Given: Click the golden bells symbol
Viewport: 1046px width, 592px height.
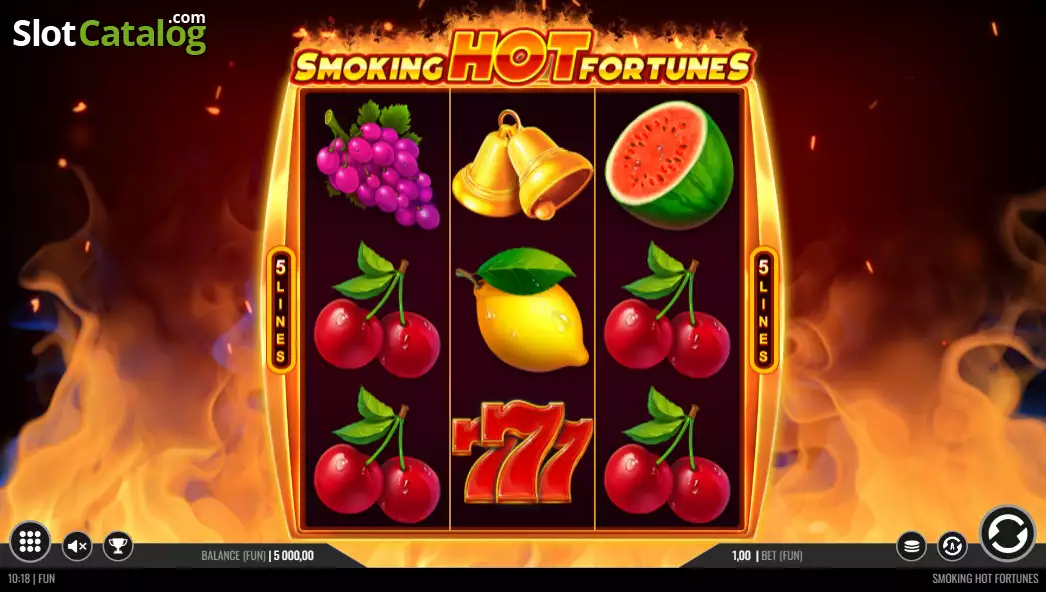Looking at the screenshot, I should pyautogui.click(x=522, y=164).
